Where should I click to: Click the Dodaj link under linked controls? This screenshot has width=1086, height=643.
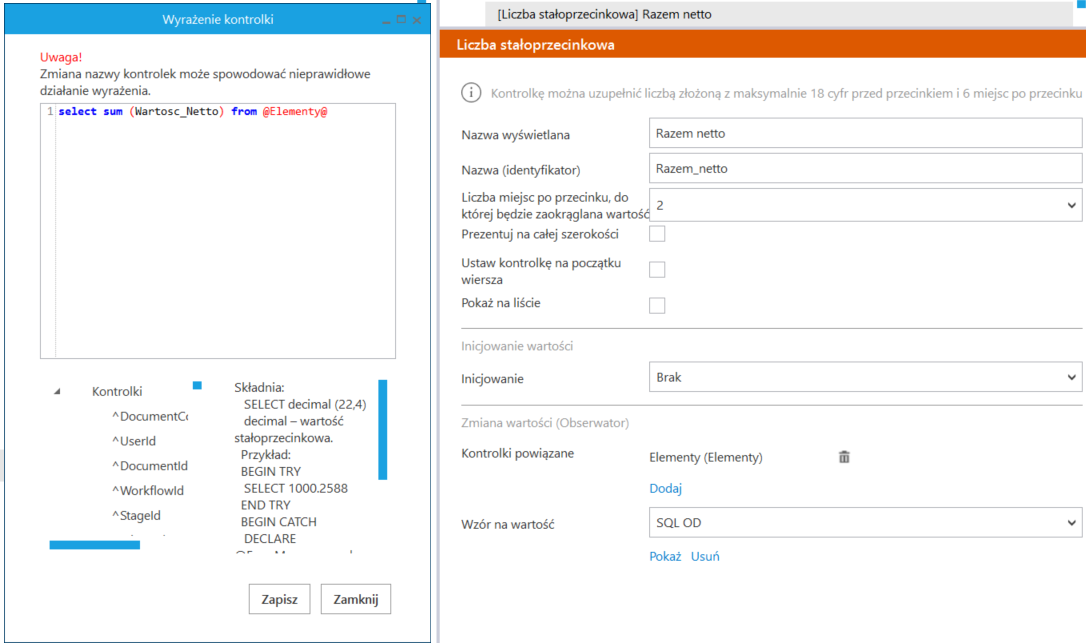pos(666,488)
